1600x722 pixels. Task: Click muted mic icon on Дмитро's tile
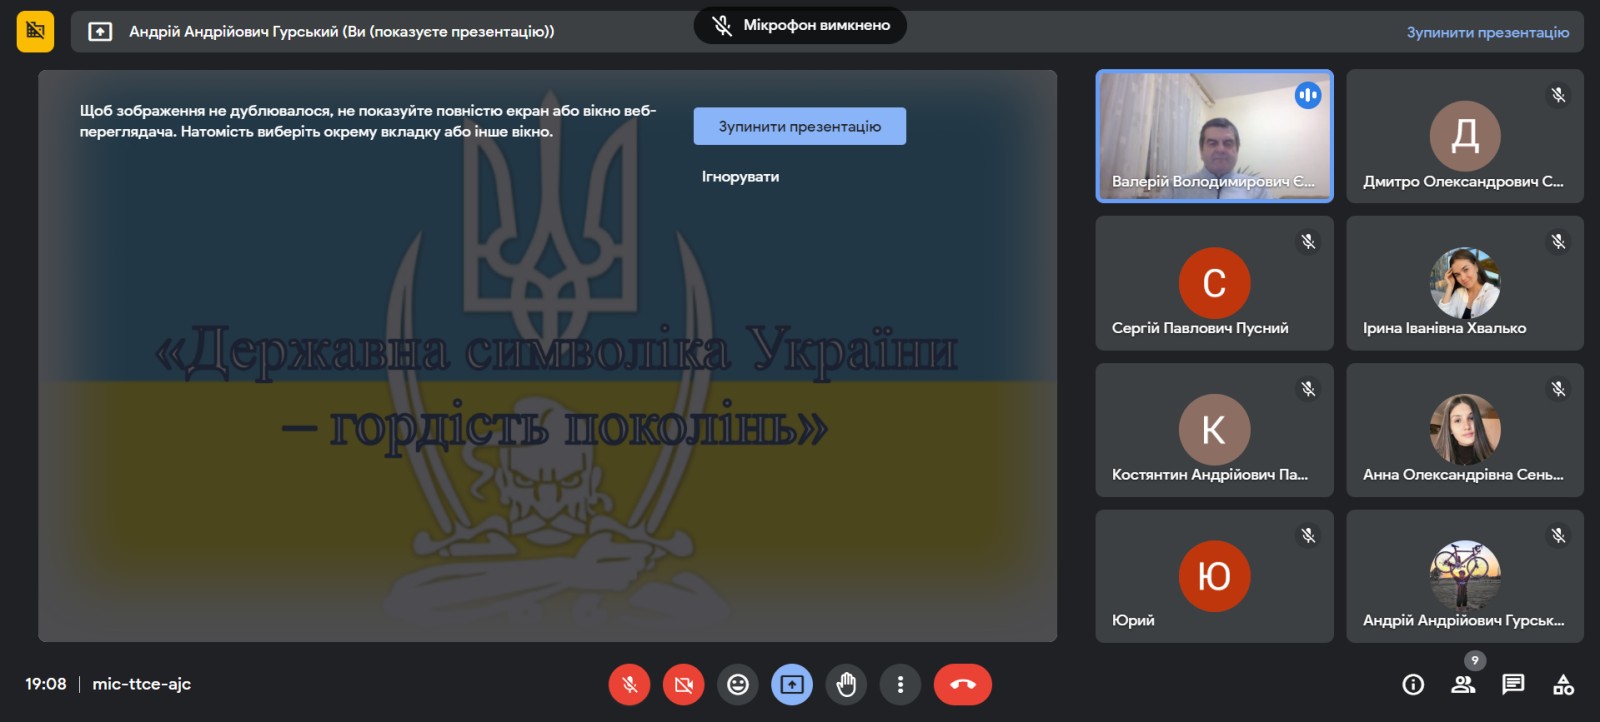click(x=1558, y=95)
